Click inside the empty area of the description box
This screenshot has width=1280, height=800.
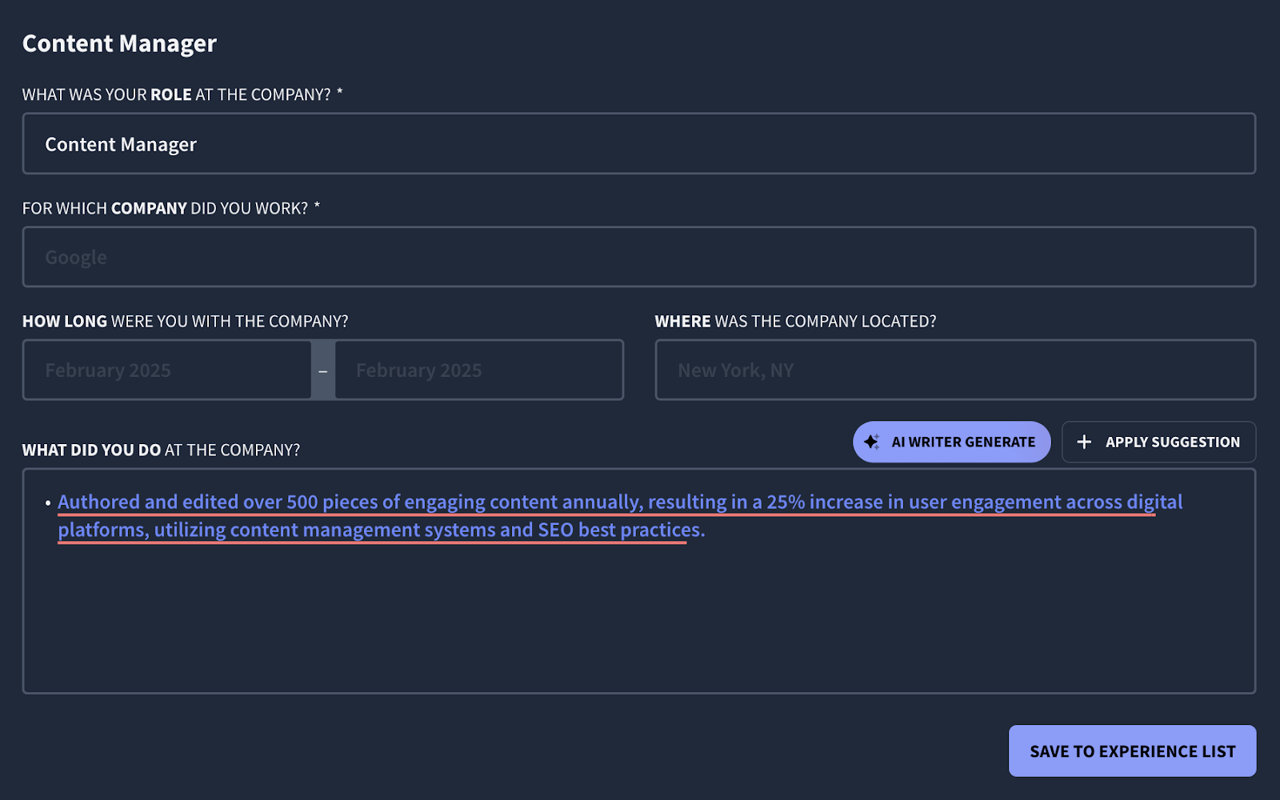pyautogui.click(x=639, y=620)
